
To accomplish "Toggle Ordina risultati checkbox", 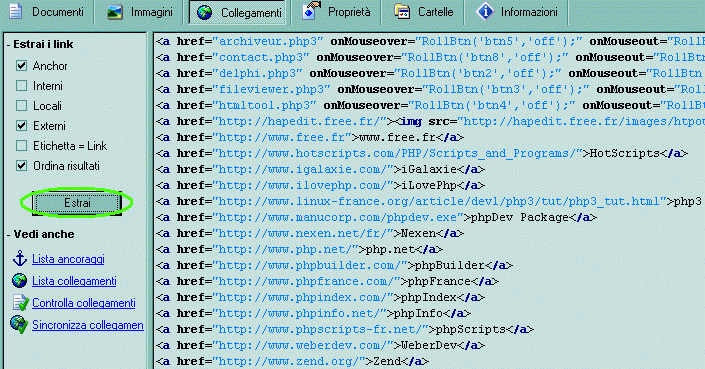I will (21, 166).
